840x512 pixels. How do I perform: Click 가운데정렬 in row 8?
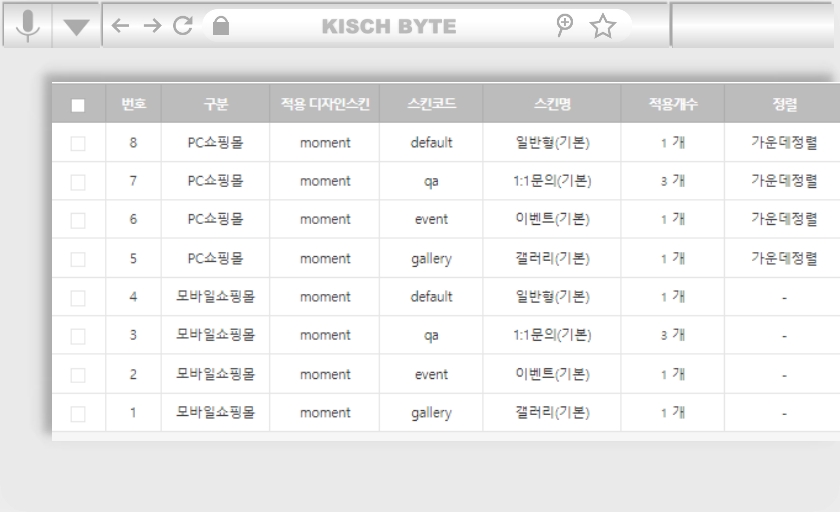[784, 142]
